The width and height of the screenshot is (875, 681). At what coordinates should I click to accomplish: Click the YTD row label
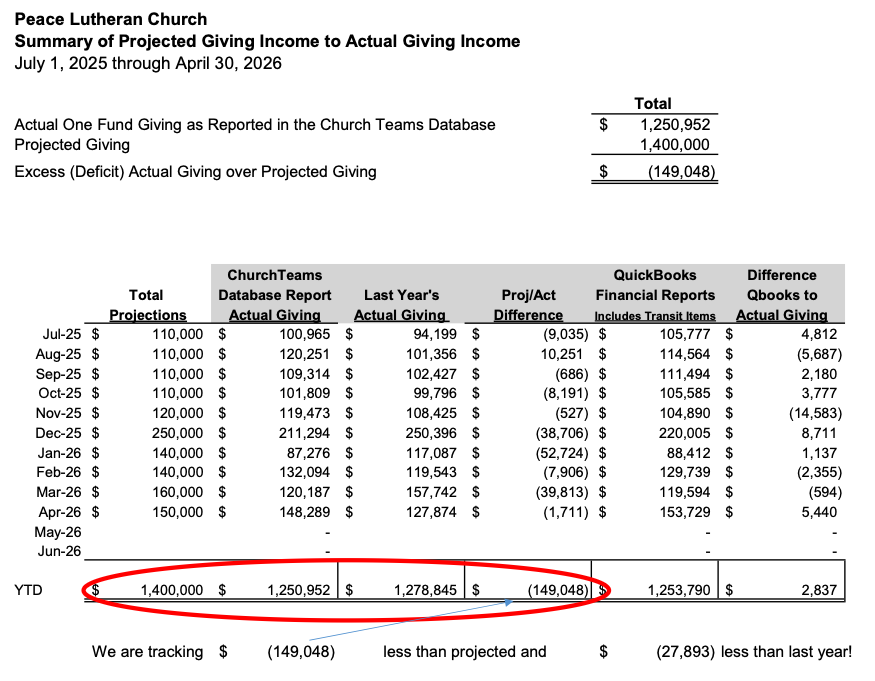click(x=28, y=590)
